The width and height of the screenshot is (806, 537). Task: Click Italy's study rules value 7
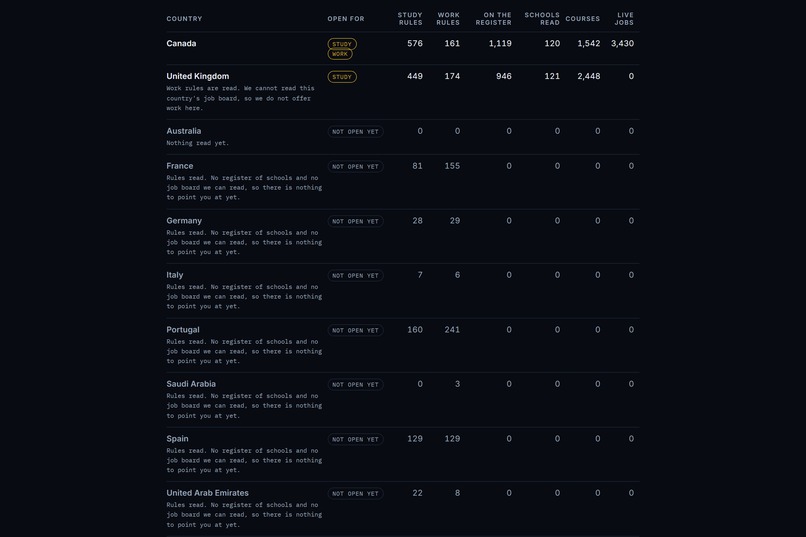[x=420, y=275]
